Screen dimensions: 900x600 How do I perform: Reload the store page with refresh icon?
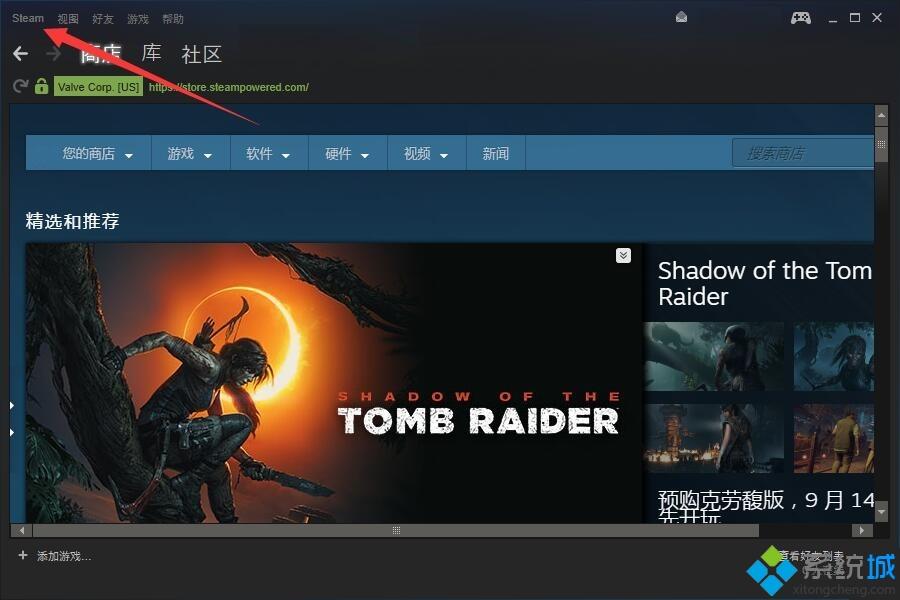point(18,87)
